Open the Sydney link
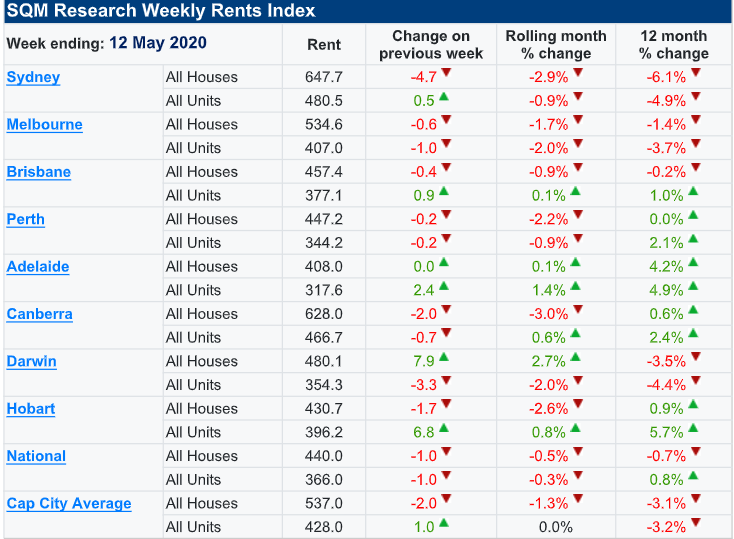This screenshot has width=734, height=539. coord(33,77)
